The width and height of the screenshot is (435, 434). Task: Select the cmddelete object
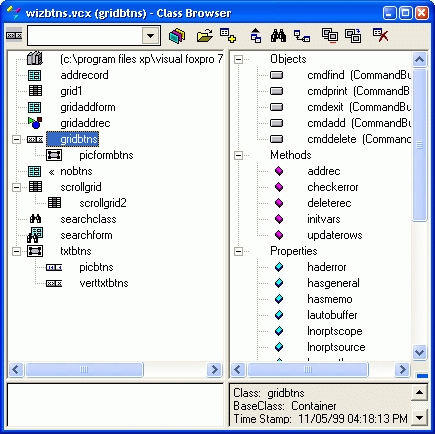pyautogui.click(x=359, y=139)
